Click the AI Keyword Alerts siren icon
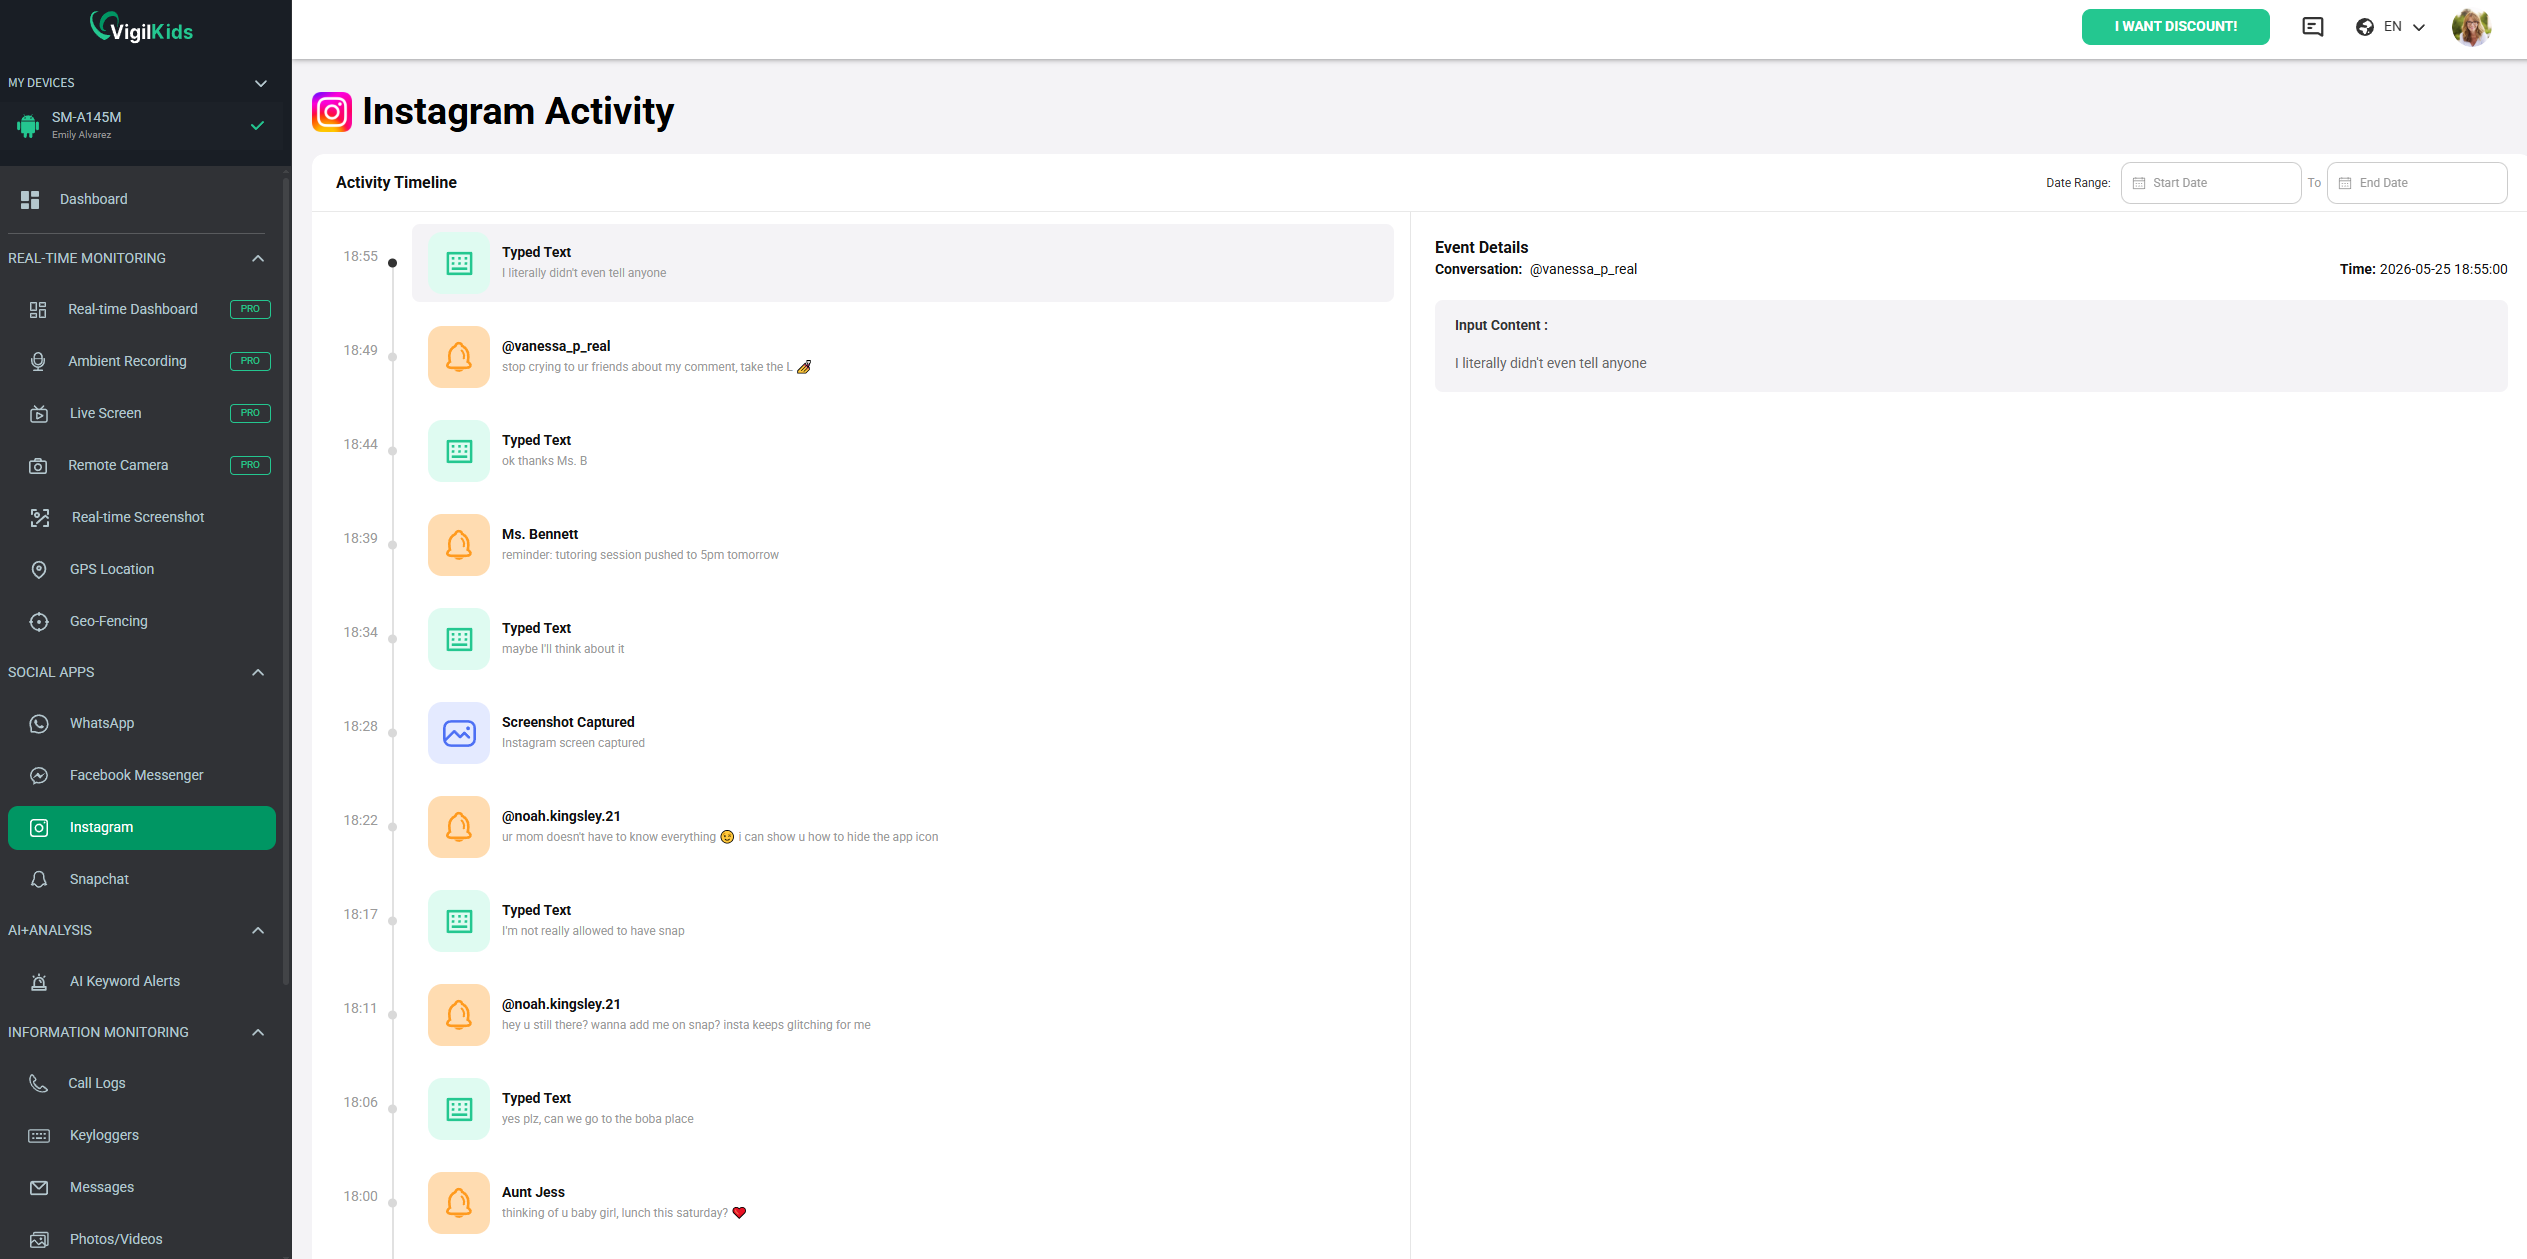The image size is (2527, 1259). pos(39,982)
